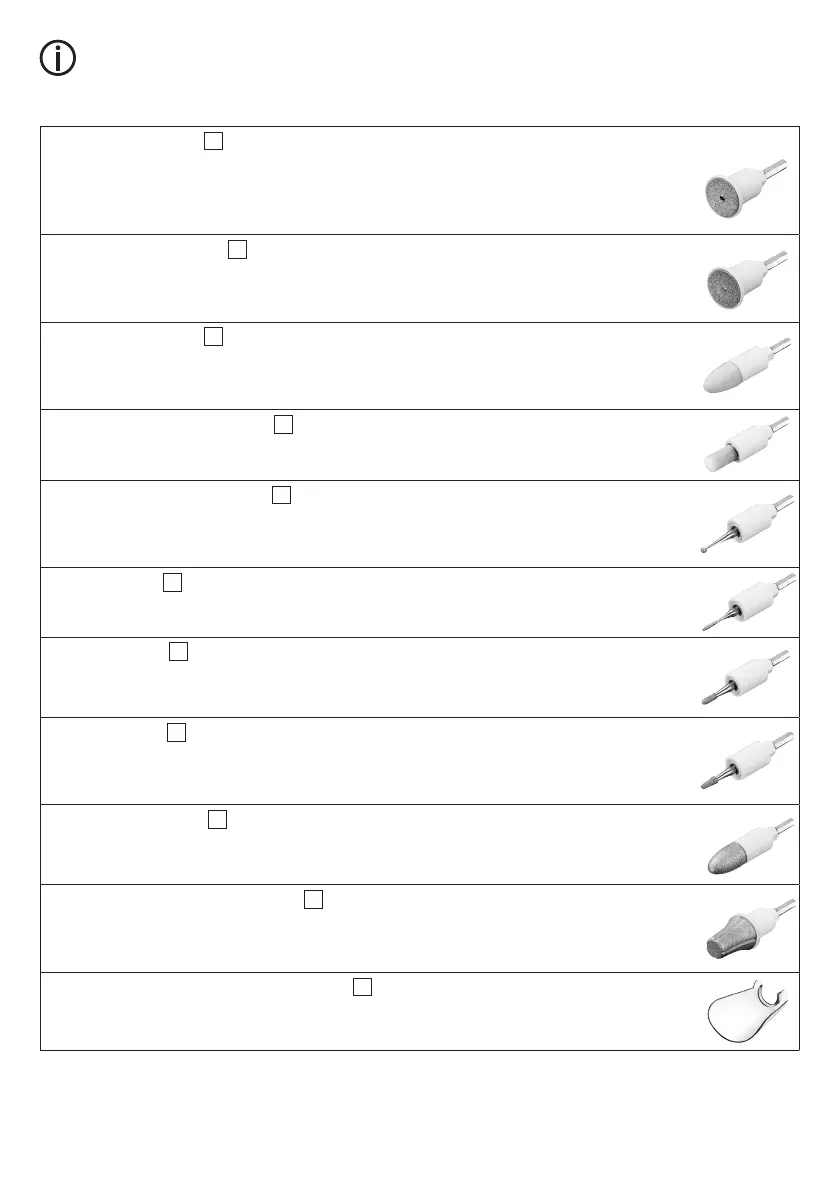Click the information icon at the top

point(58,59)
